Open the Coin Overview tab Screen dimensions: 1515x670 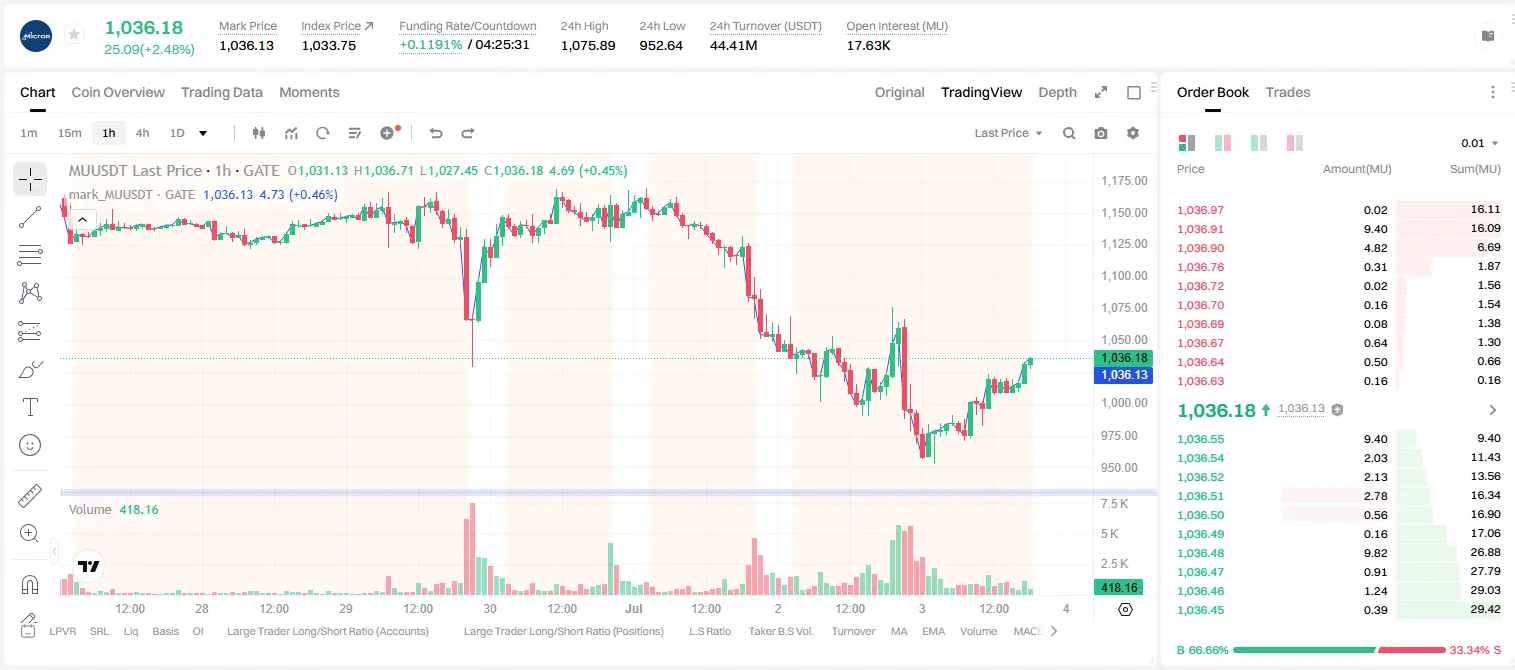click(x=118, y=92)
